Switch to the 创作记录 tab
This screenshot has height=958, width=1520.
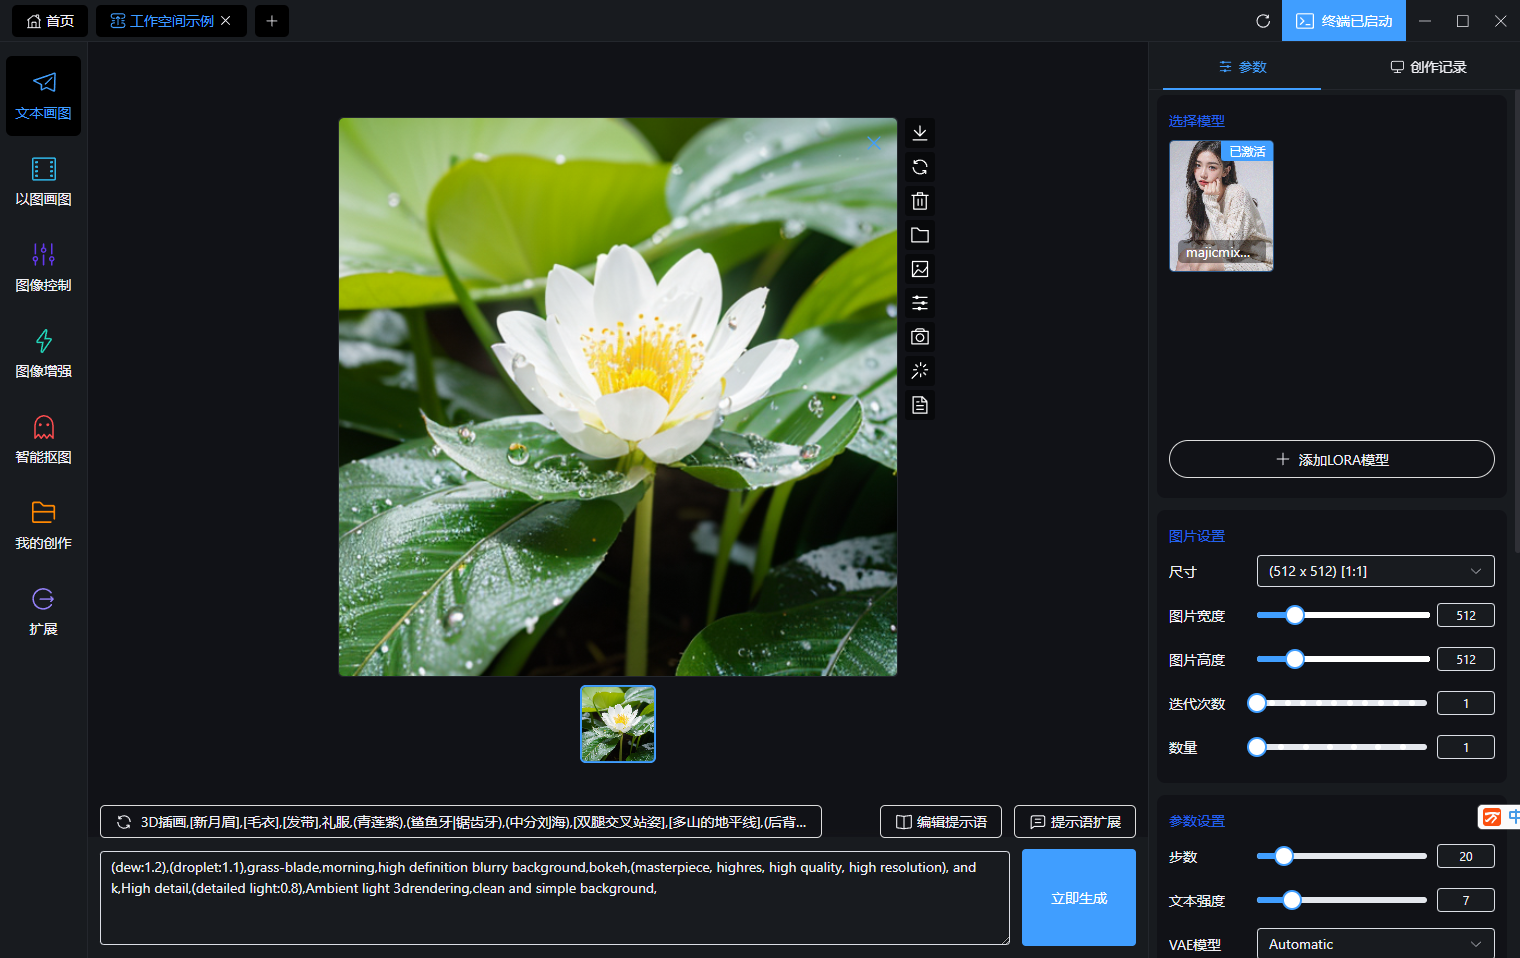pos(1428,67)
